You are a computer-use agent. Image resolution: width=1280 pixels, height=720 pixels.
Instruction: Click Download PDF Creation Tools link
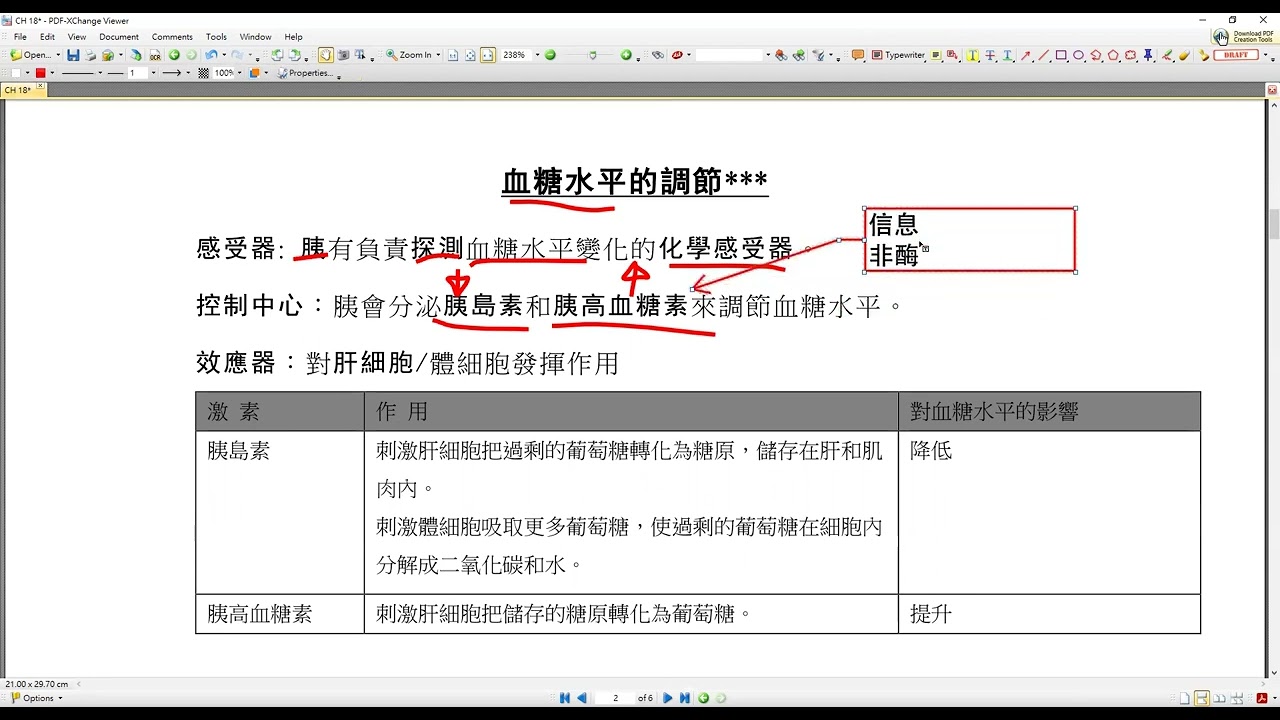[x=1246, y=36]
